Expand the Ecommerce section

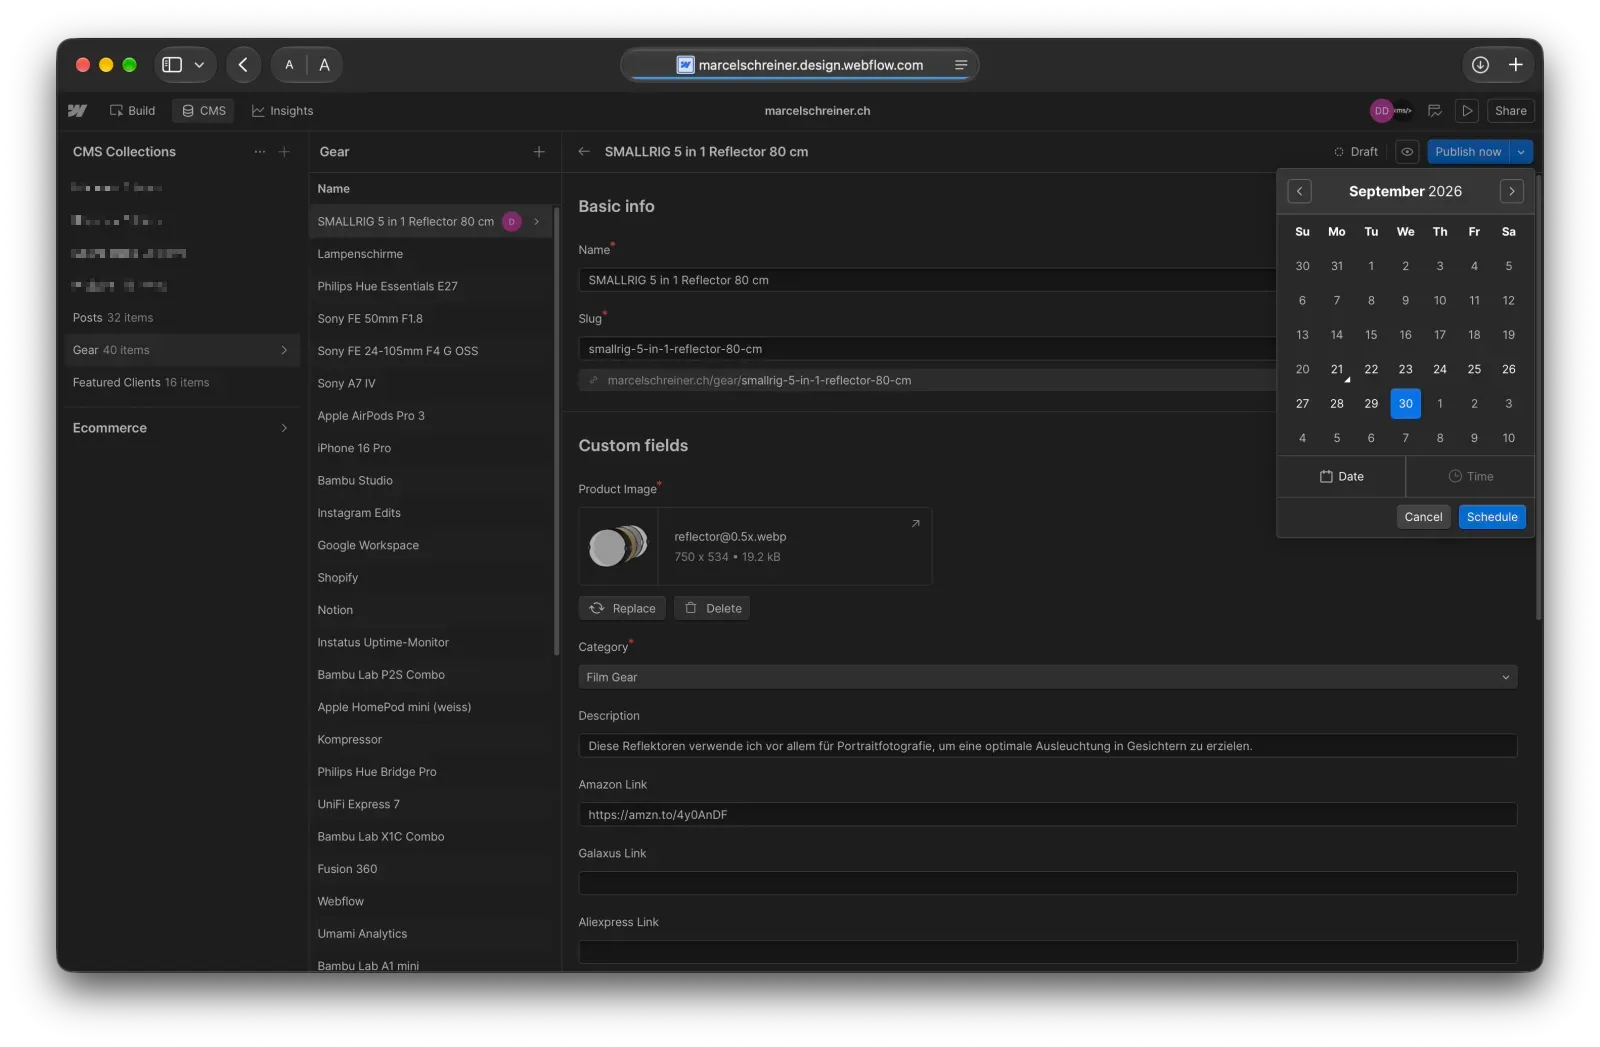[181, 428]
